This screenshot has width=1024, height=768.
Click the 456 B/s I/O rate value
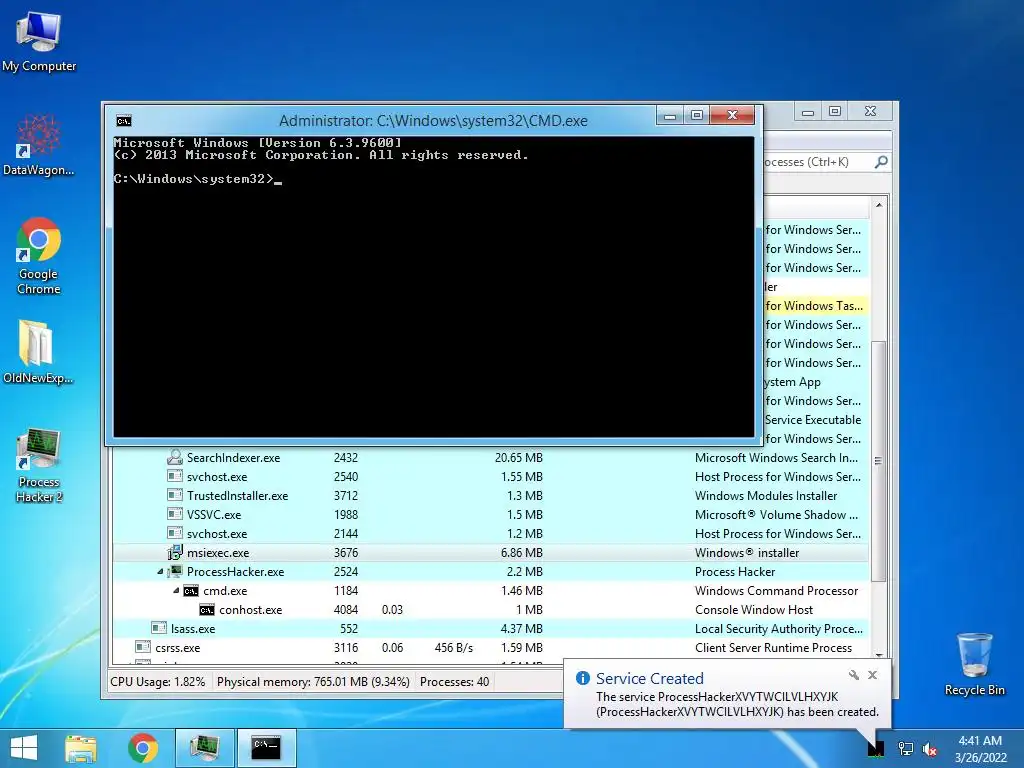(x=453, y=648)
